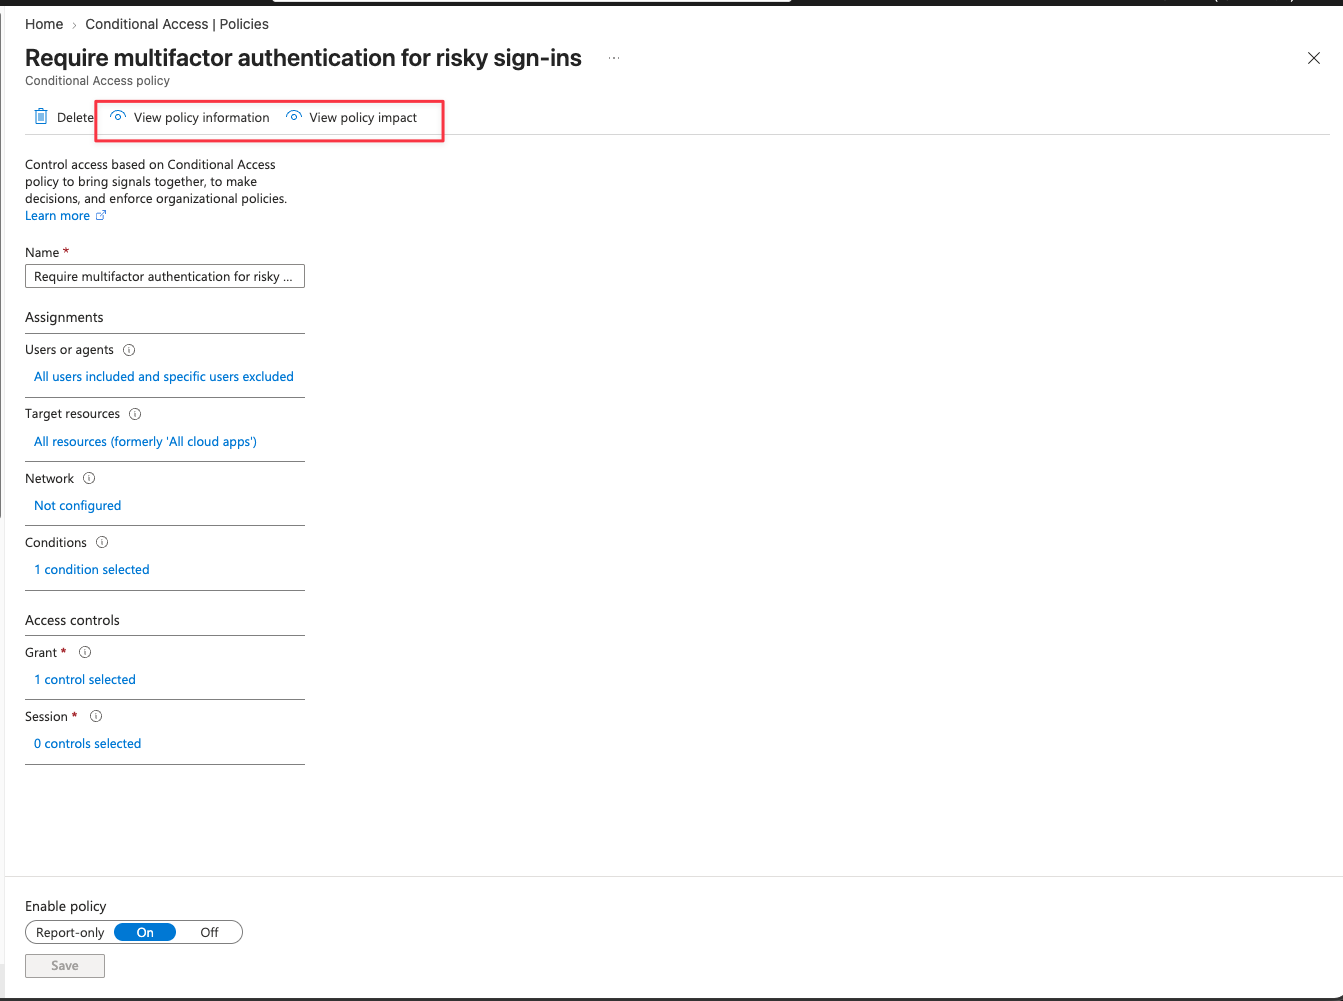Click the policy Name input field
The image size is (1343, 1001).
tap(165, 276)
